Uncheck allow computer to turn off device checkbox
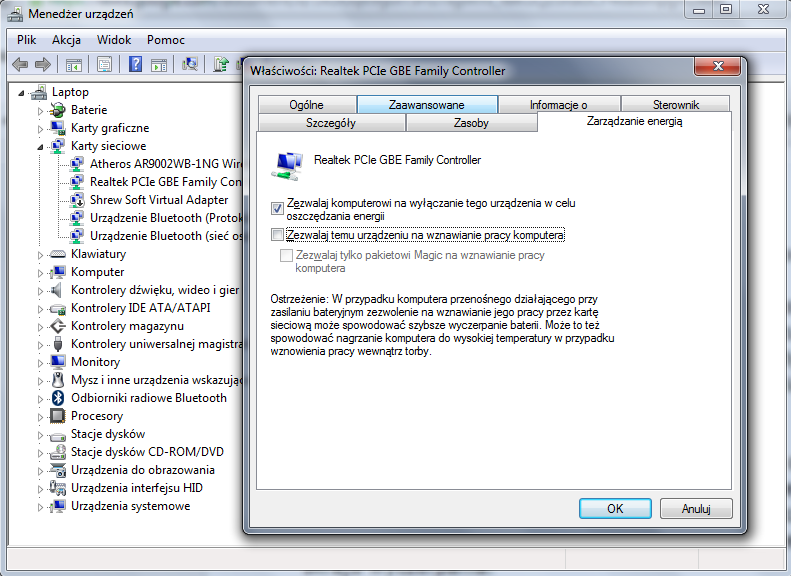This screenshot has height=576, width=791. coord(277,208)
